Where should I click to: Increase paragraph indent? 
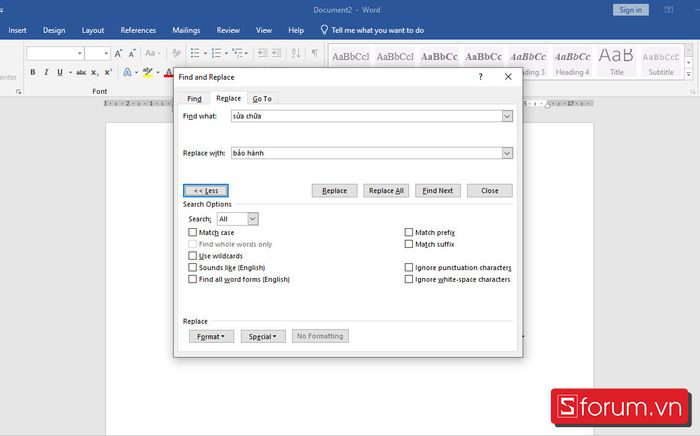pos(277,54)
